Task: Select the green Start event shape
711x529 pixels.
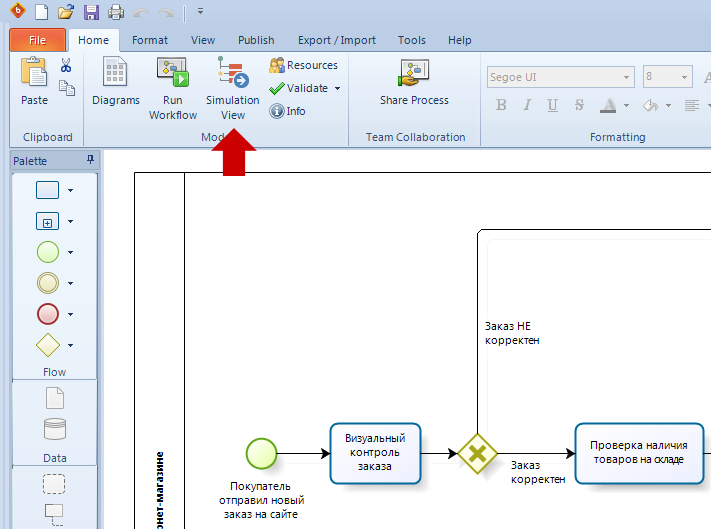Action: tap(48, 252)
